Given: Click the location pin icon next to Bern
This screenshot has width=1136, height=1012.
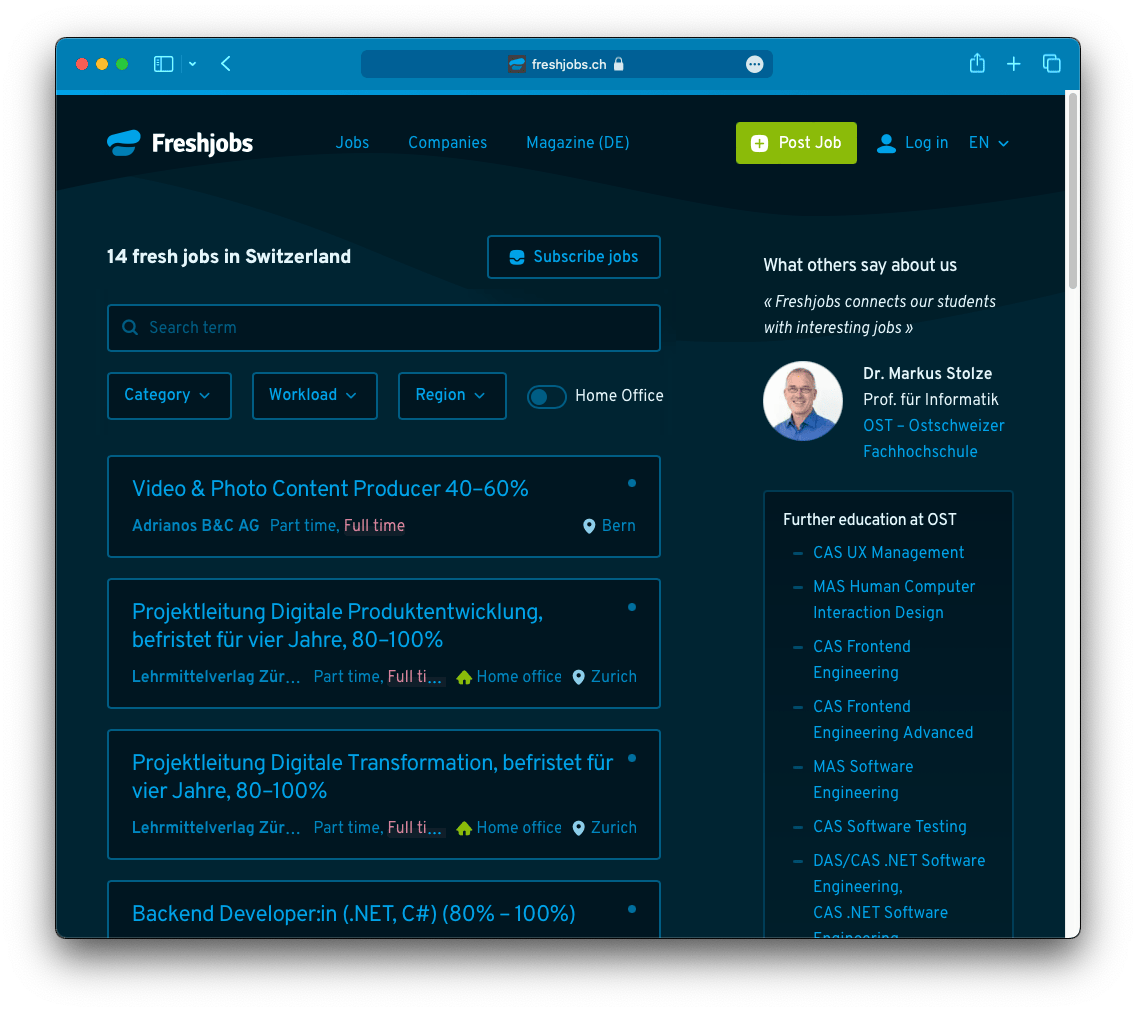Looking at the screenshot, I should (588, 525).
